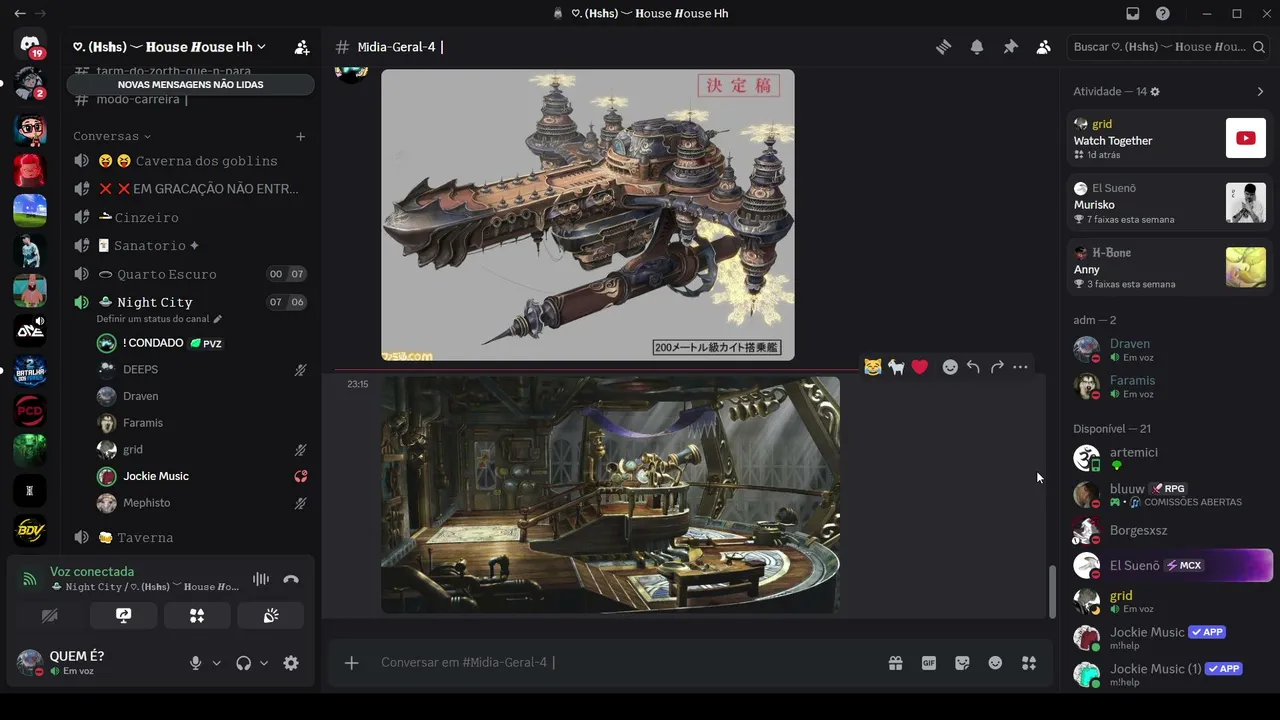Expand the Atividade panel chevron
The image size is (1280, 720).
[x=1260, y=92]
